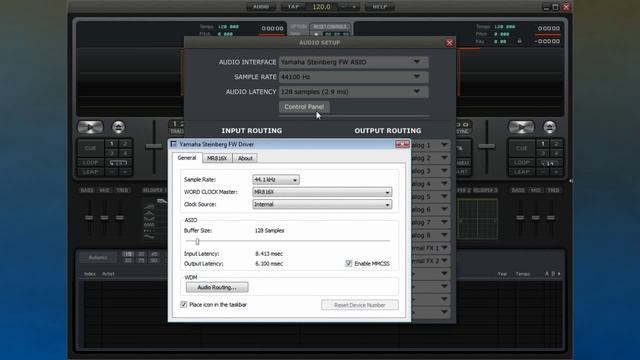The height and width of the screenshot is (360, 640).
Task: Eject the track from the right deck
Action: click(x=549, y=127)
